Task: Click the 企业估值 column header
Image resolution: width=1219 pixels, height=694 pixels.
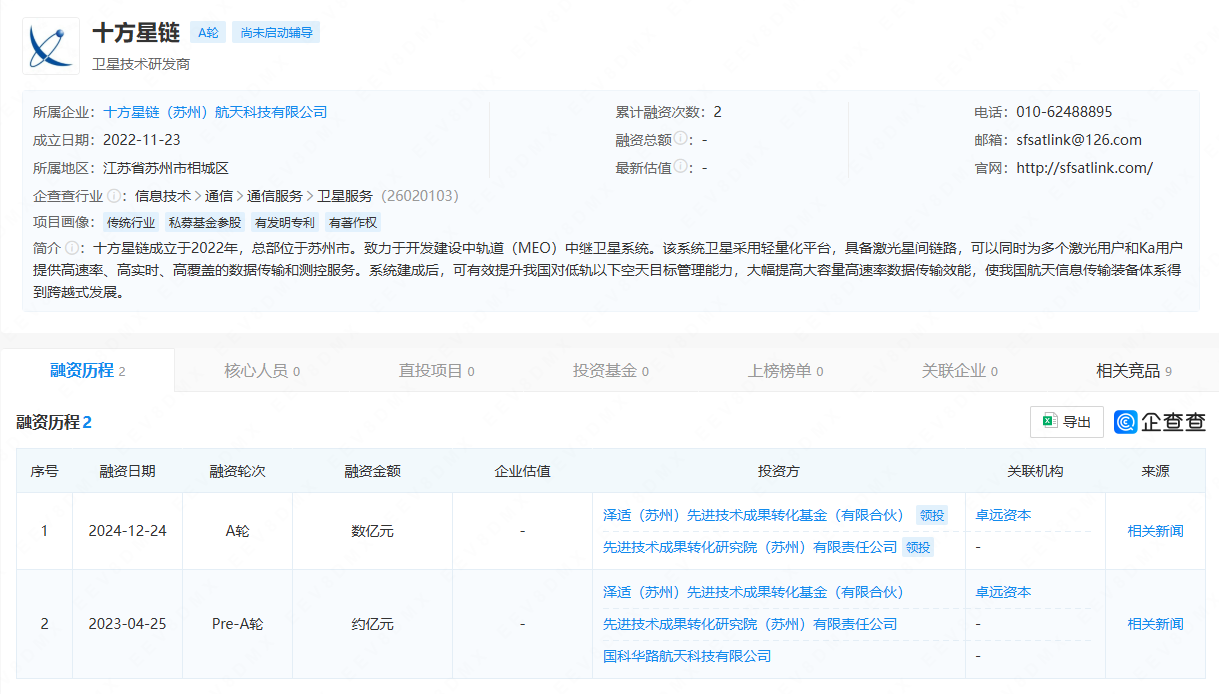Action: pos(522,471)
